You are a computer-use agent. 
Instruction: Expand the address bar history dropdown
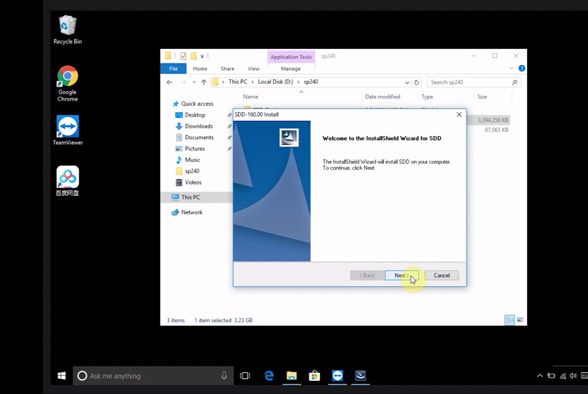click(407, 82)
